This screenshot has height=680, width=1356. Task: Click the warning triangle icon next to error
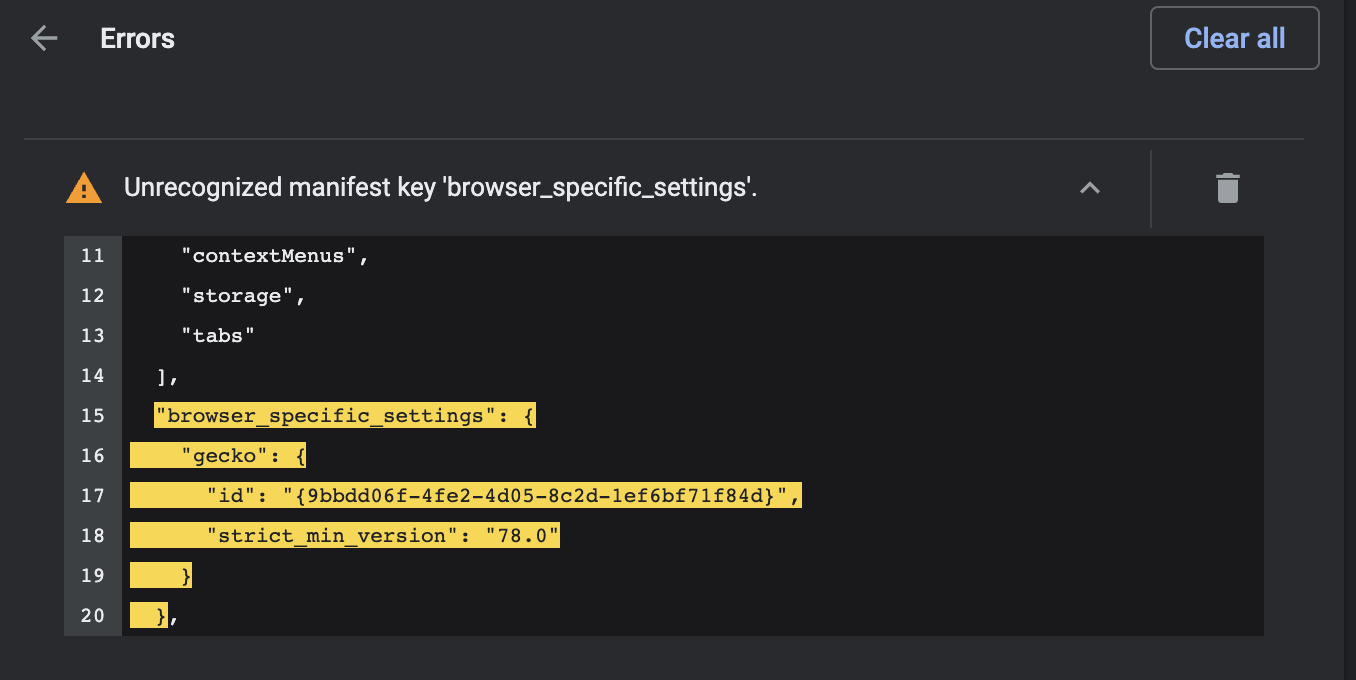pyautogui.click(x=84, y=187)
